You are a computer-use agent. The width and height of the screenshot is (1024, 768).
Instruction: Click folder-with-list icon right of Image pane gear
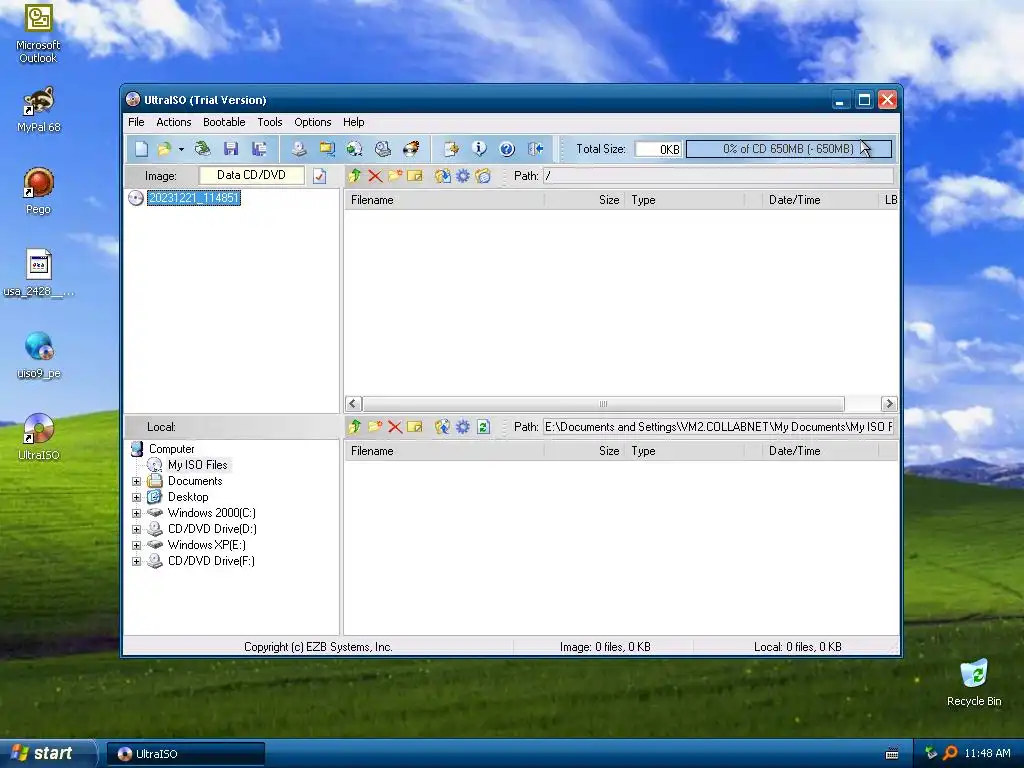pos(483,176)
